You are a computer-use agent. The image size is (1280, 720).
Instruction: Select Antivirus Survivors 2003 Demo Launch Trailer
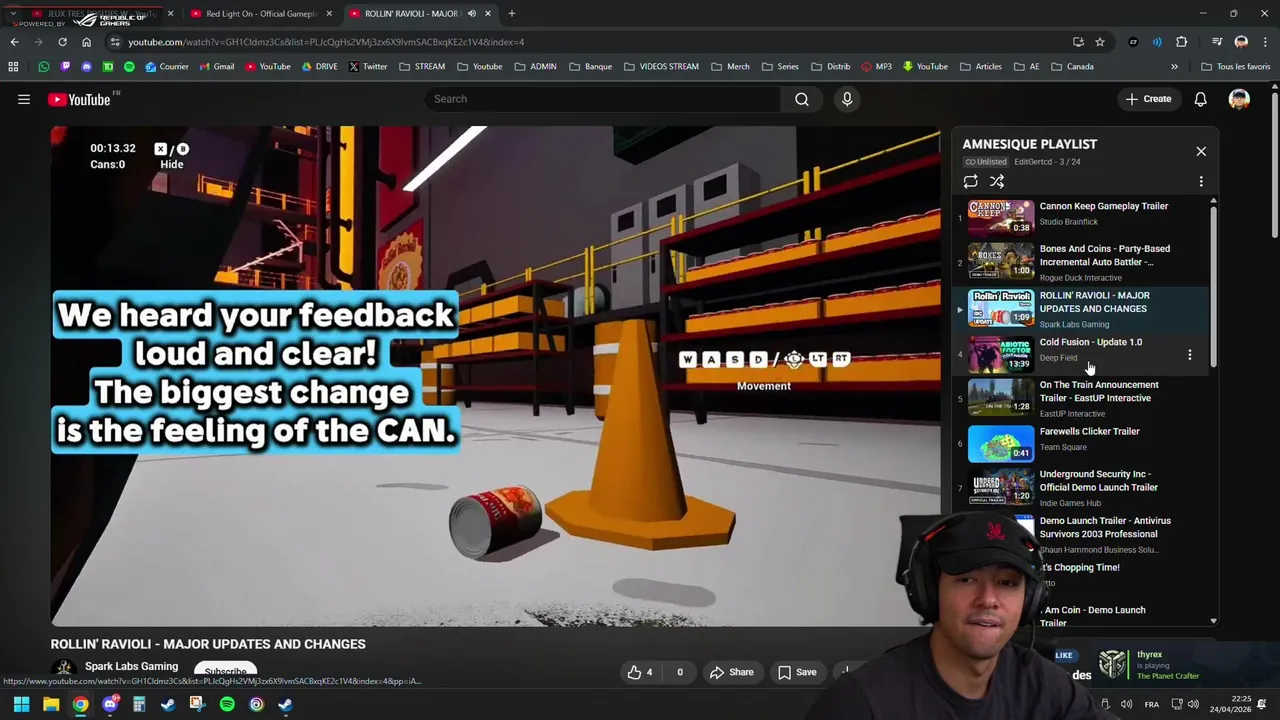[1105, 527]
